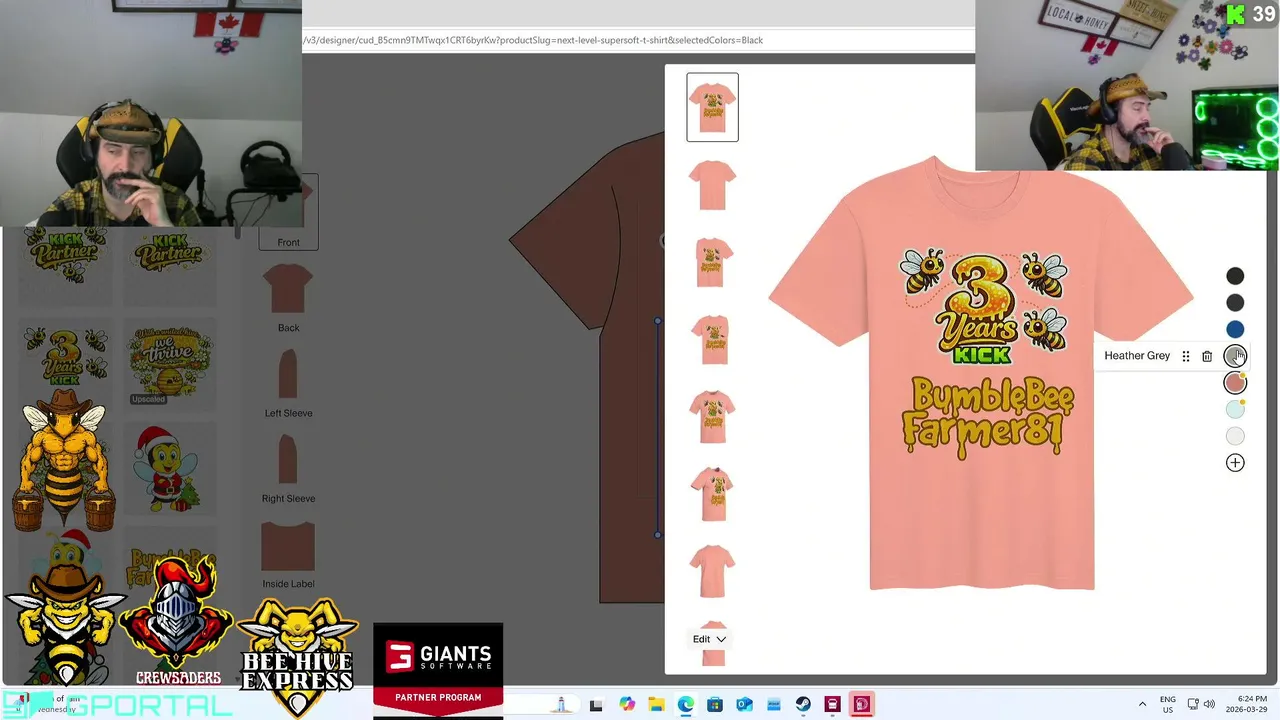This screenshot has width=1280, height=720.
Task: Select the second mockup thumbnail, blank shirt
Action: point(712,185)
